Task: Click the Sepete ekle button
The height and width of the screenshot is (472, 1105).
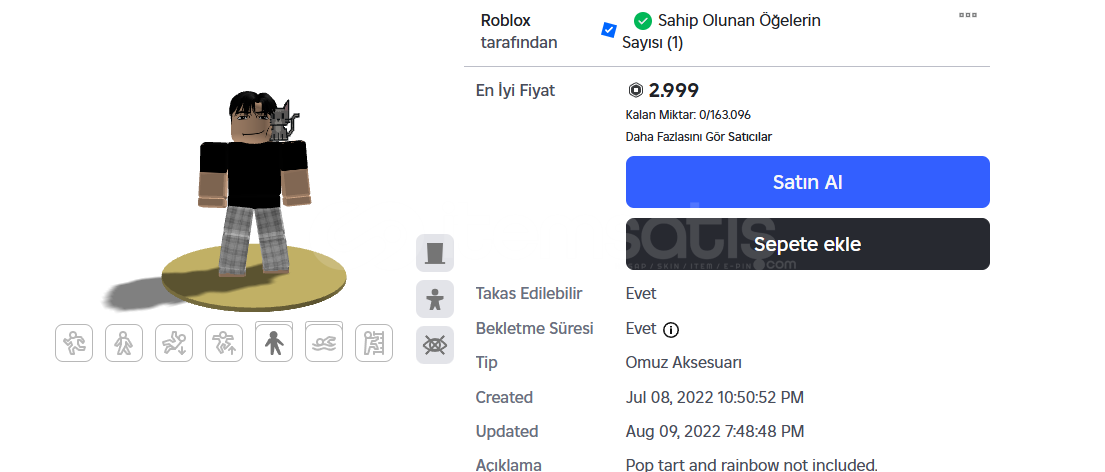Action: 808,244
